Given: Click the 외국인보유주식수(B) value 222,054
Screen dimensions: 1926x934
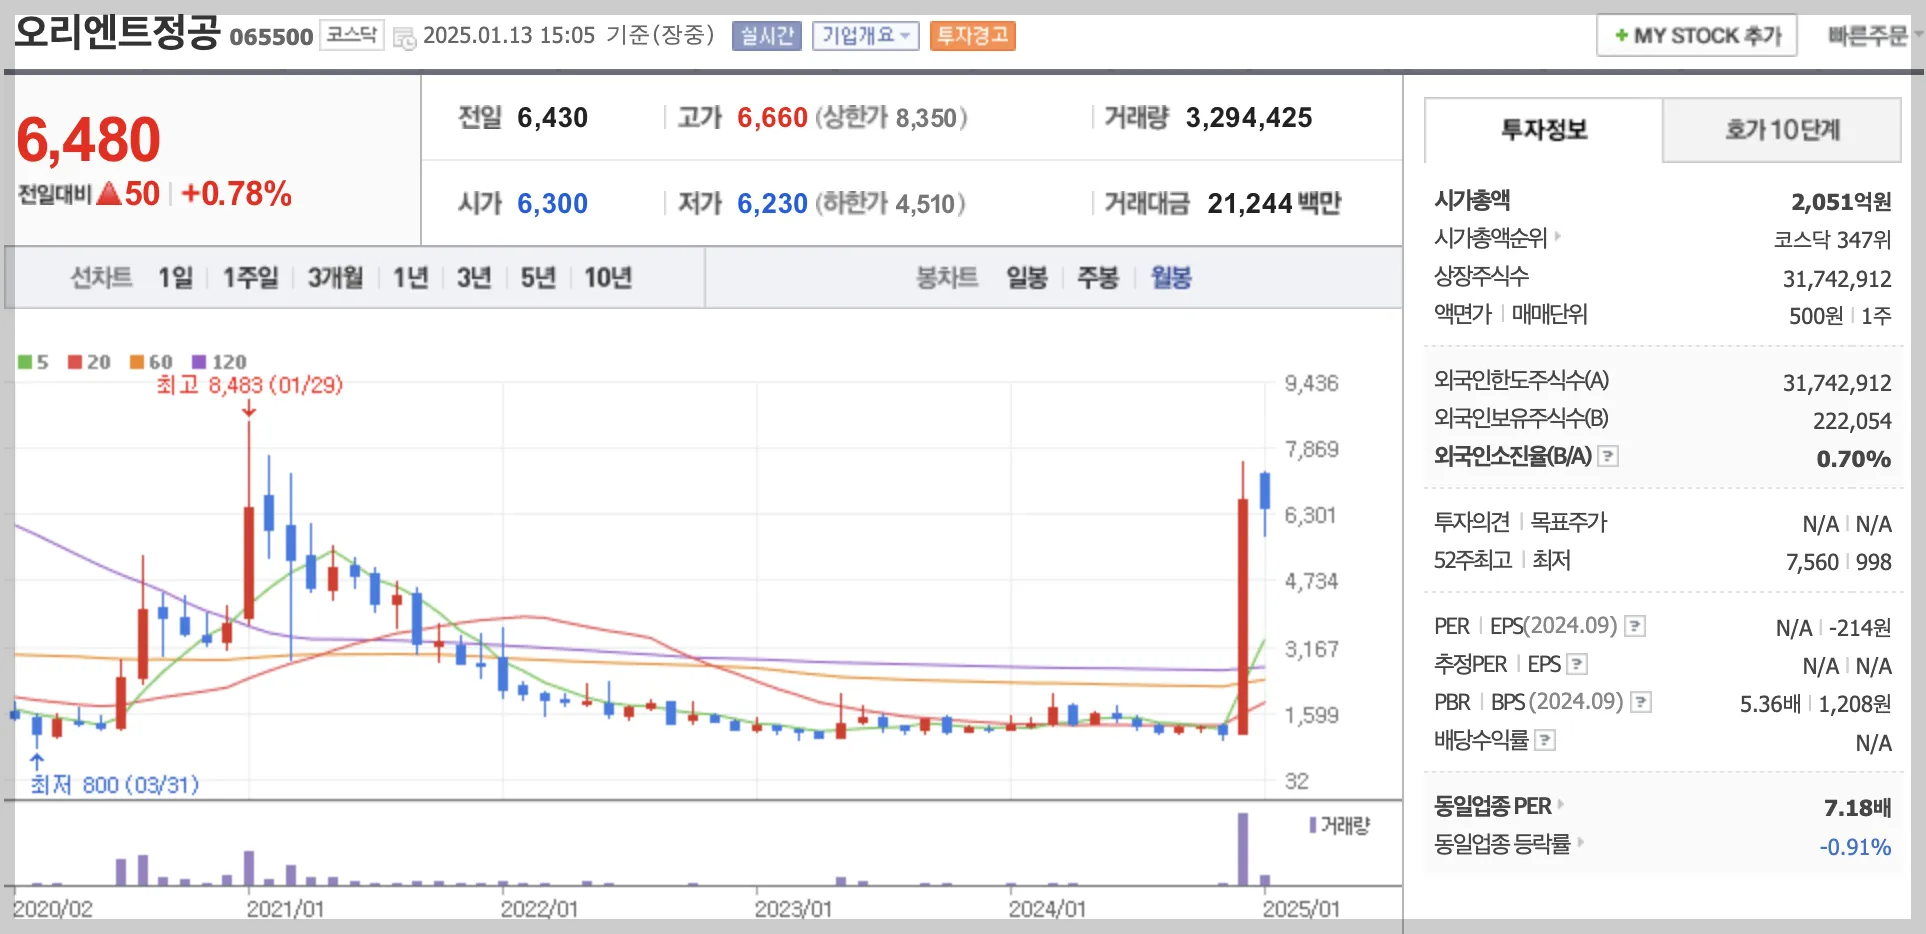Looking at the screenshot, I should (1852, 421).
